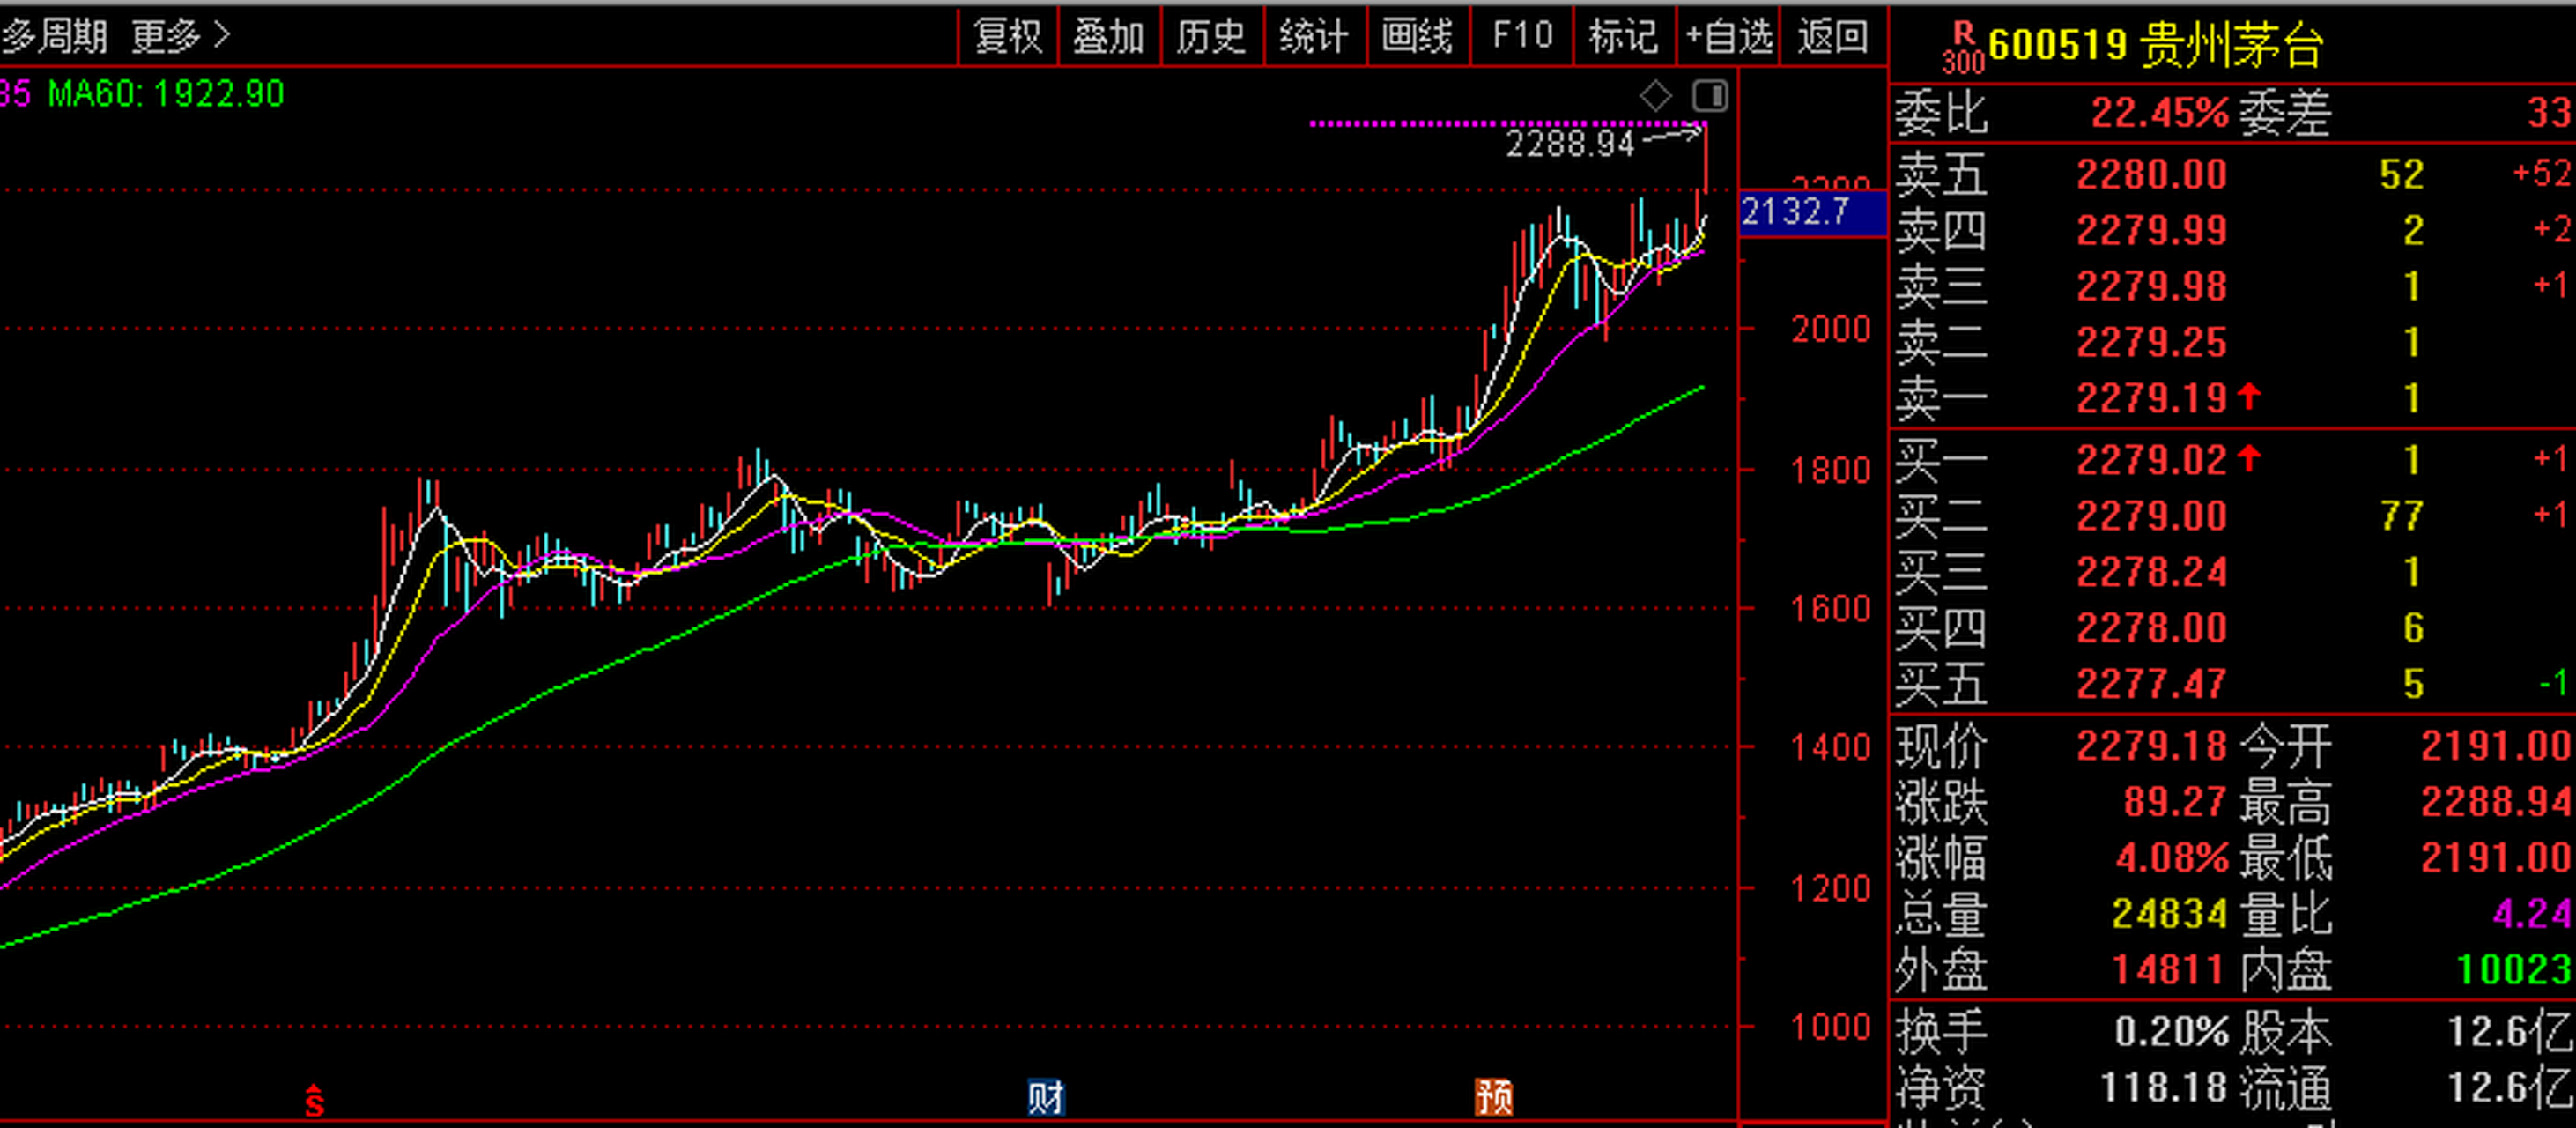Click the diamond marker icon on the chart

[x=1656, y=97]
